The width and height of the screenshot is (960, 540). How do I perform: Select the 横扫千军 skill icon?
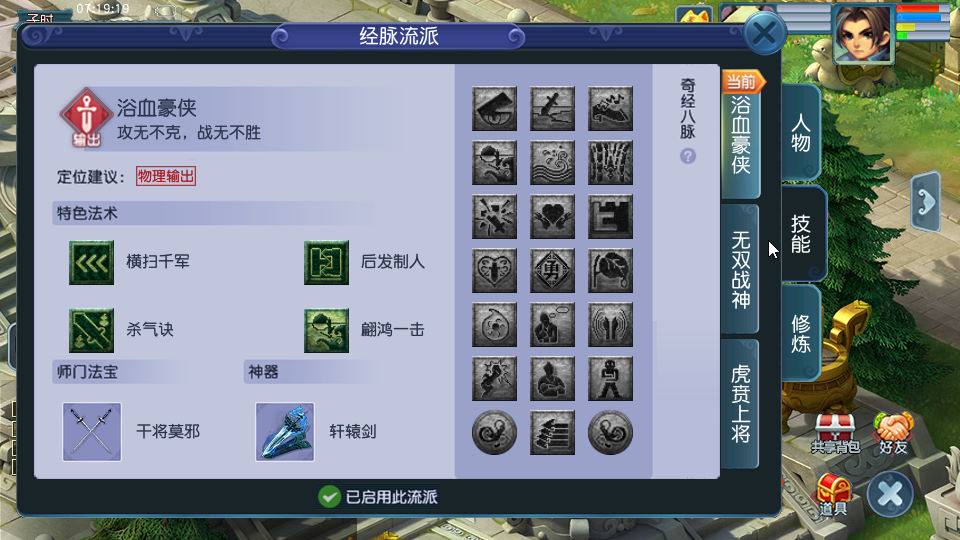click(91, 263)
